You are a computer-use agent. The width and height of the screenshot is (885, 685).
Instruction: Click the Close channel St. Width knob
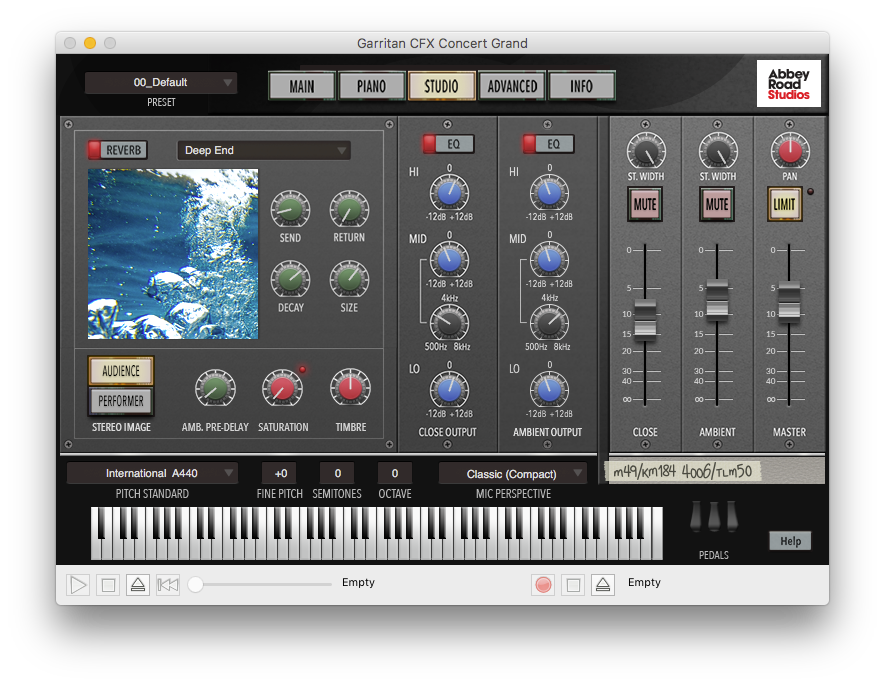(x=646, y=151)
